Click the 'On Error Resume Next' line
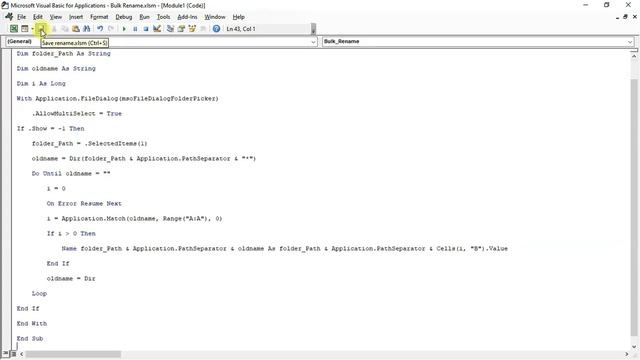The height and width of the screenshot is (360, 640). click(x=84, y=203)
